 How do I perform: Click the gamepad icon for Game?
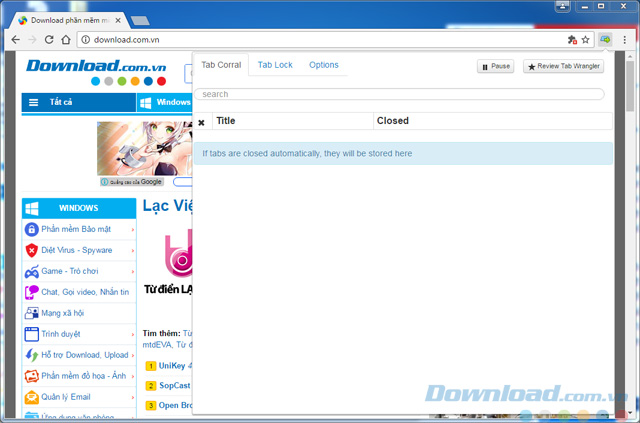31,272
